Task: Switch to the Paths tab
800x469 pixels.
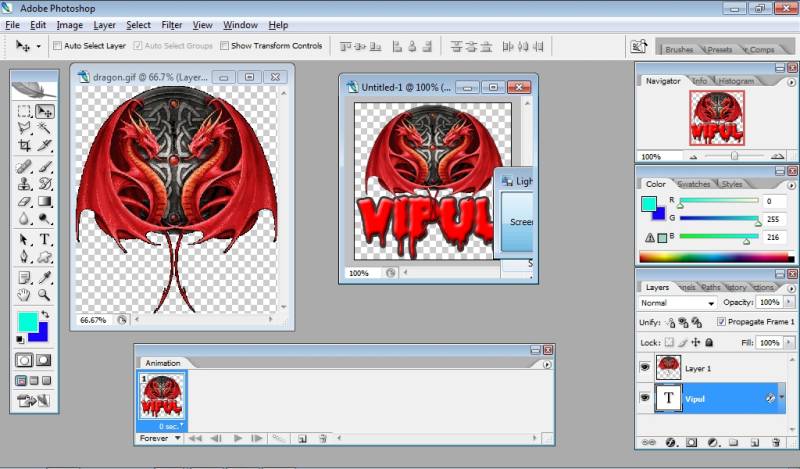Action: [x=710, y=288]
